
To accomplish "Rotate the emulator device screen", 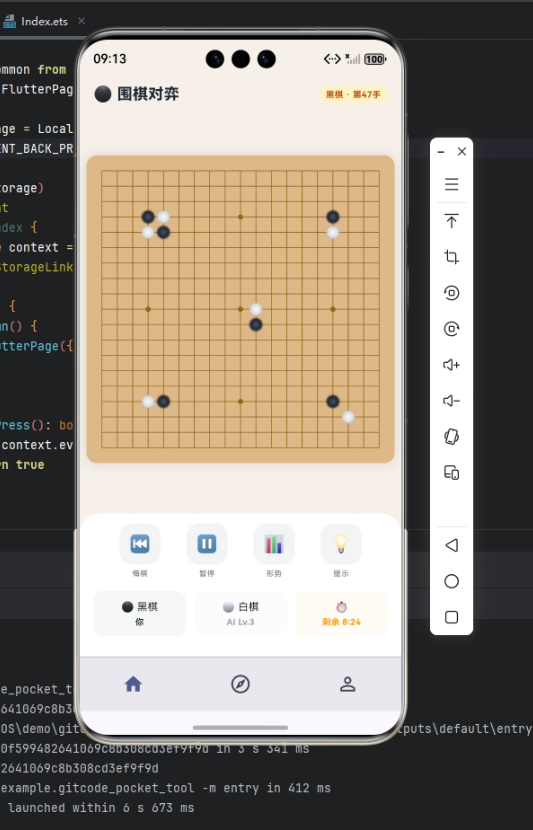I will (451, 437).
